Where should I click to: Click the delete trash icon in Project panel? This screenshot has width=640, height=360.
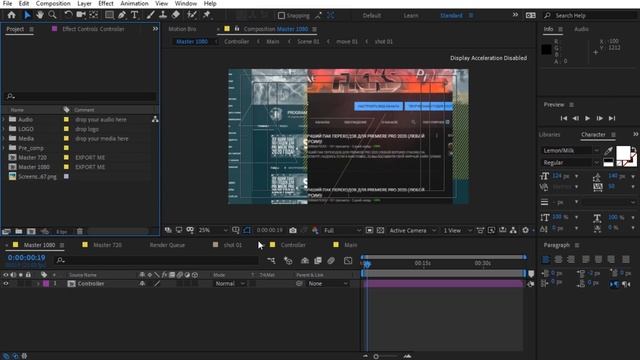click(80, 231)
